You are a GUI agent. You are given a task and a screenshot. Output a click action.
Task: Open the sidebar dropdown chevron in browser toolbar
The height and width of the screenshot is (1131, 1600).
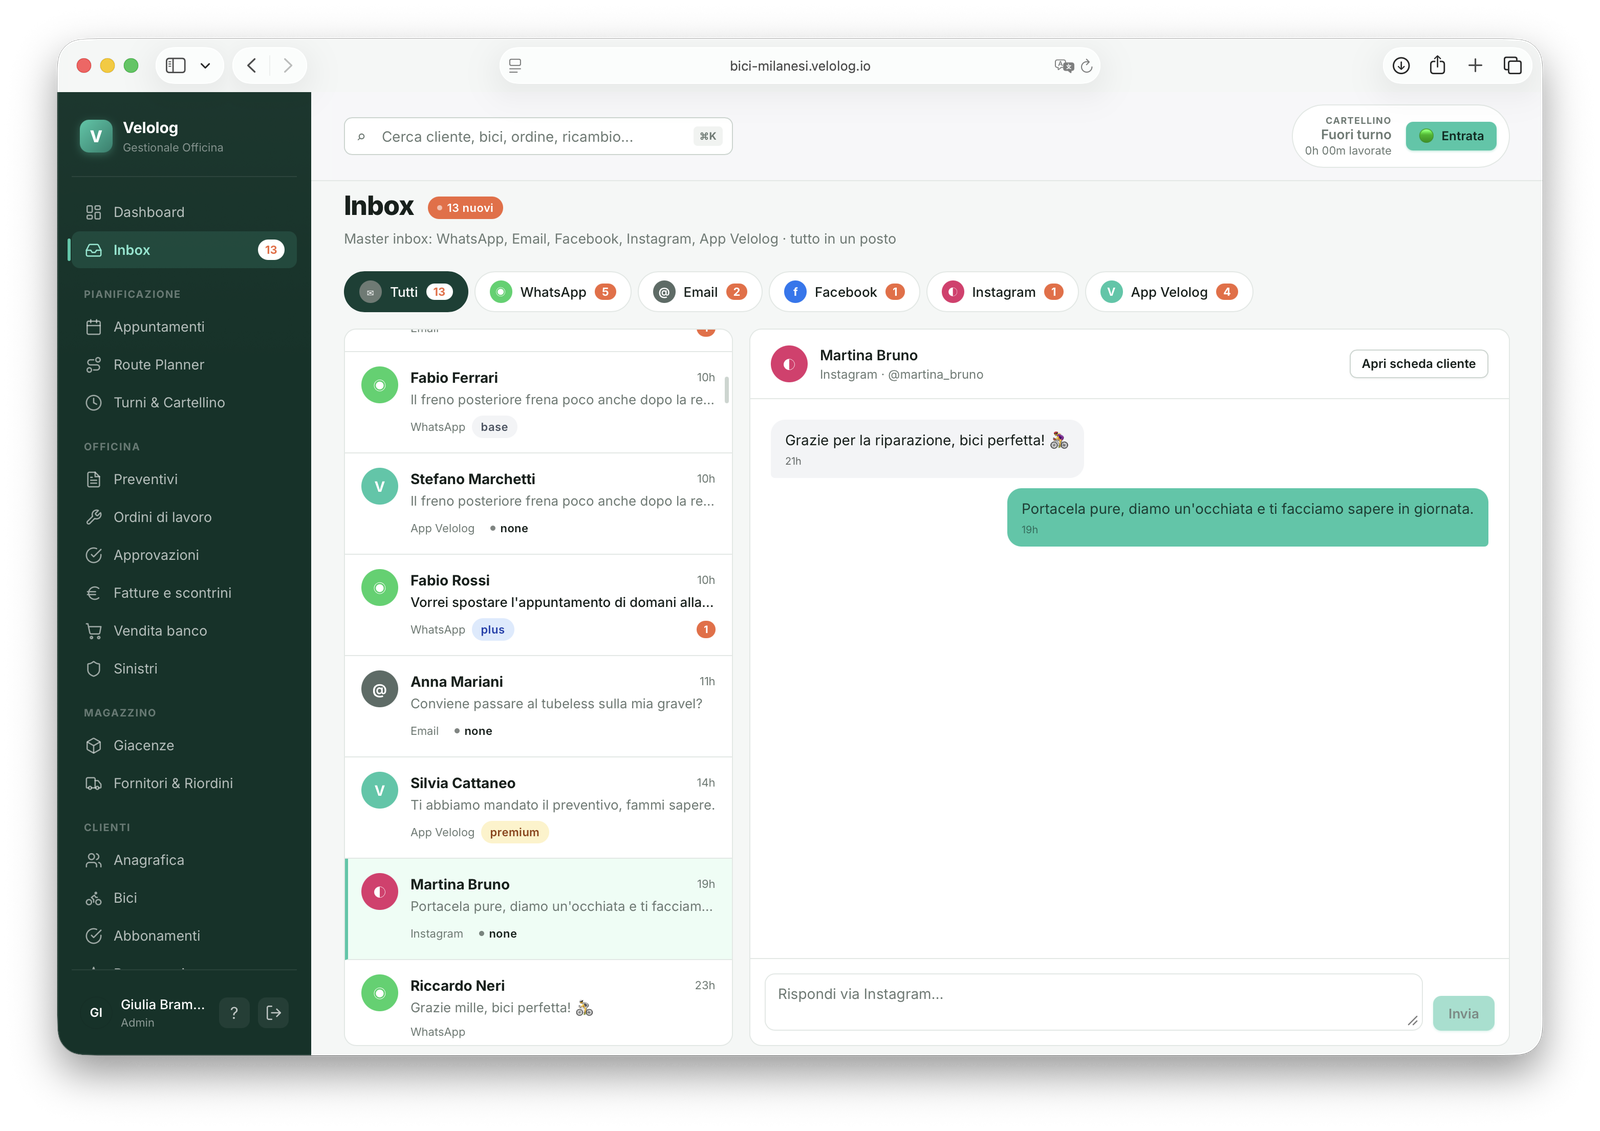point(205,65)
